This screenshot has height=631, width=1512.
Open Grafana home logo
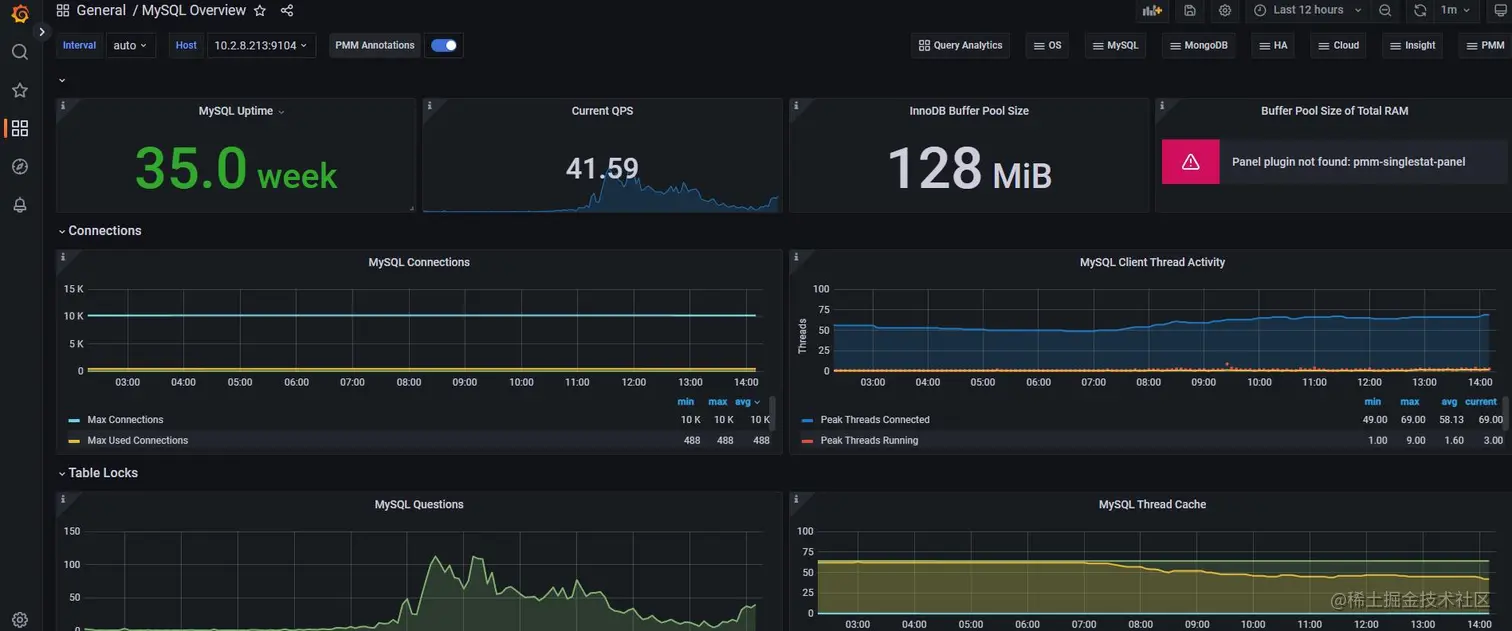20,13
